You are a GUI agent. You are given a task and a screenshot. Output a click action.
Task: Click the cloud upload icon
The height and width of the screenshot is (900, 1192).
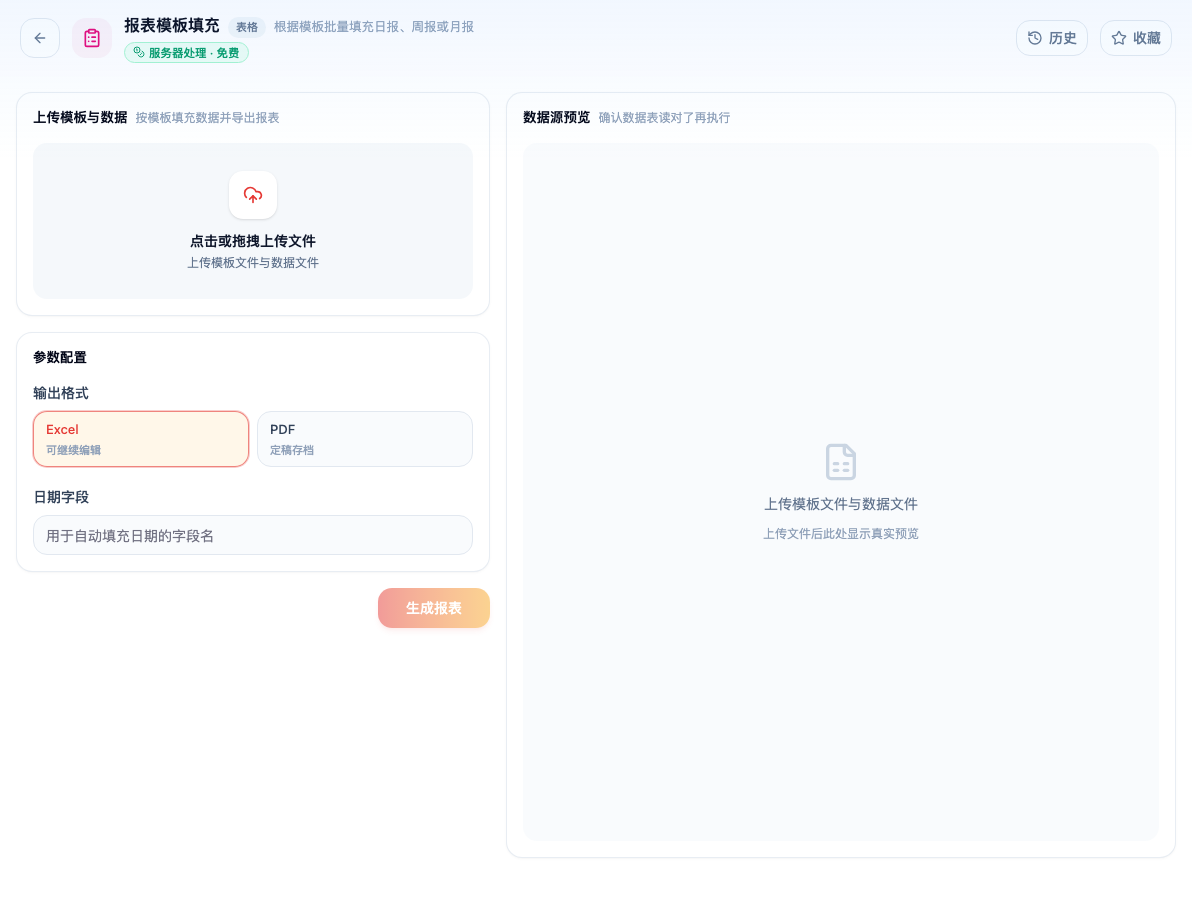pos(253,195)
